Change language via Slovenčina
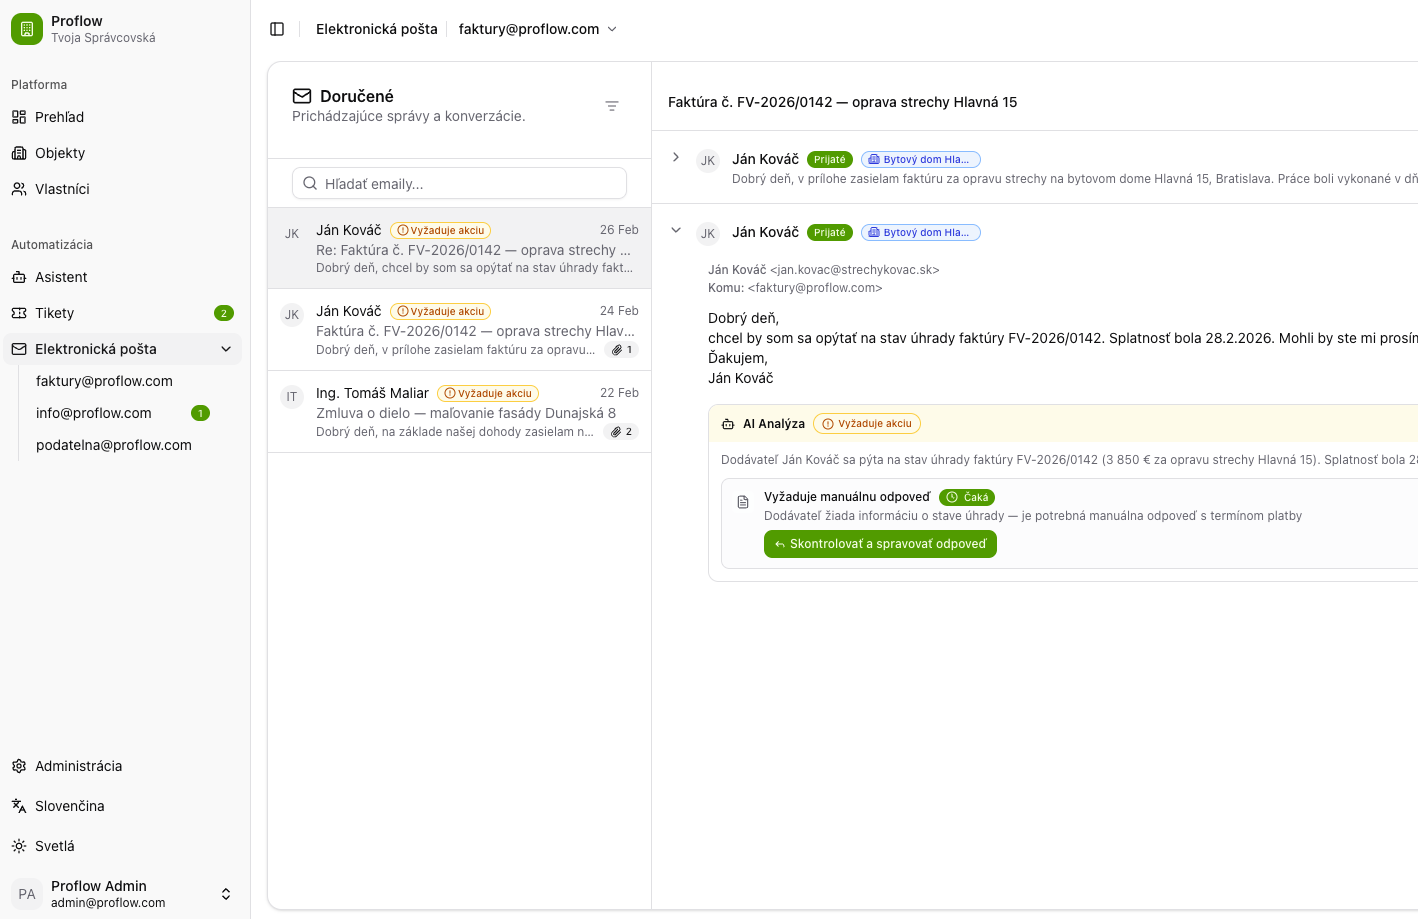This screenshot has height=919, width=1418. (69, 806)
